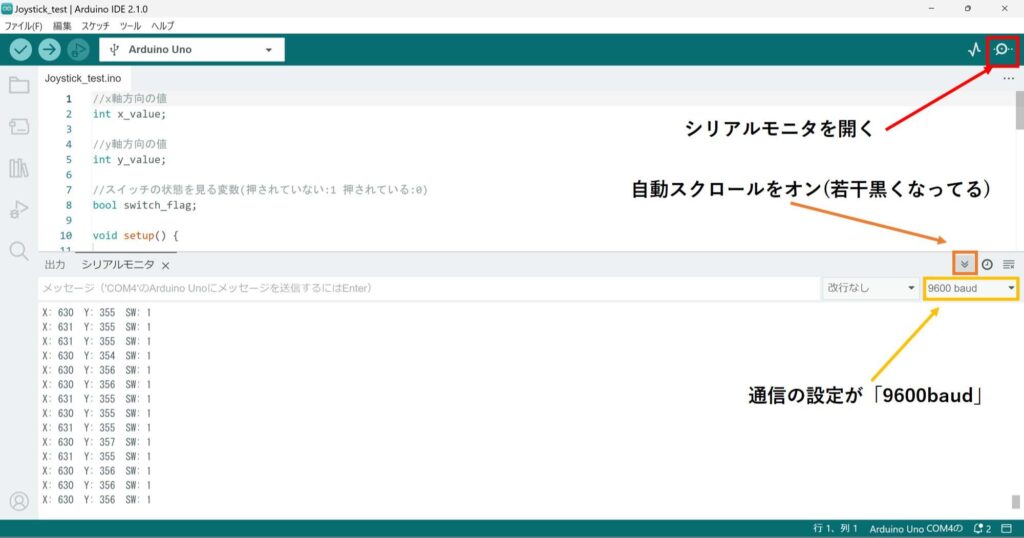The image size is (1024, 538).
Task: Open the editor tab three-dots menu
Action: [1009, 78]
